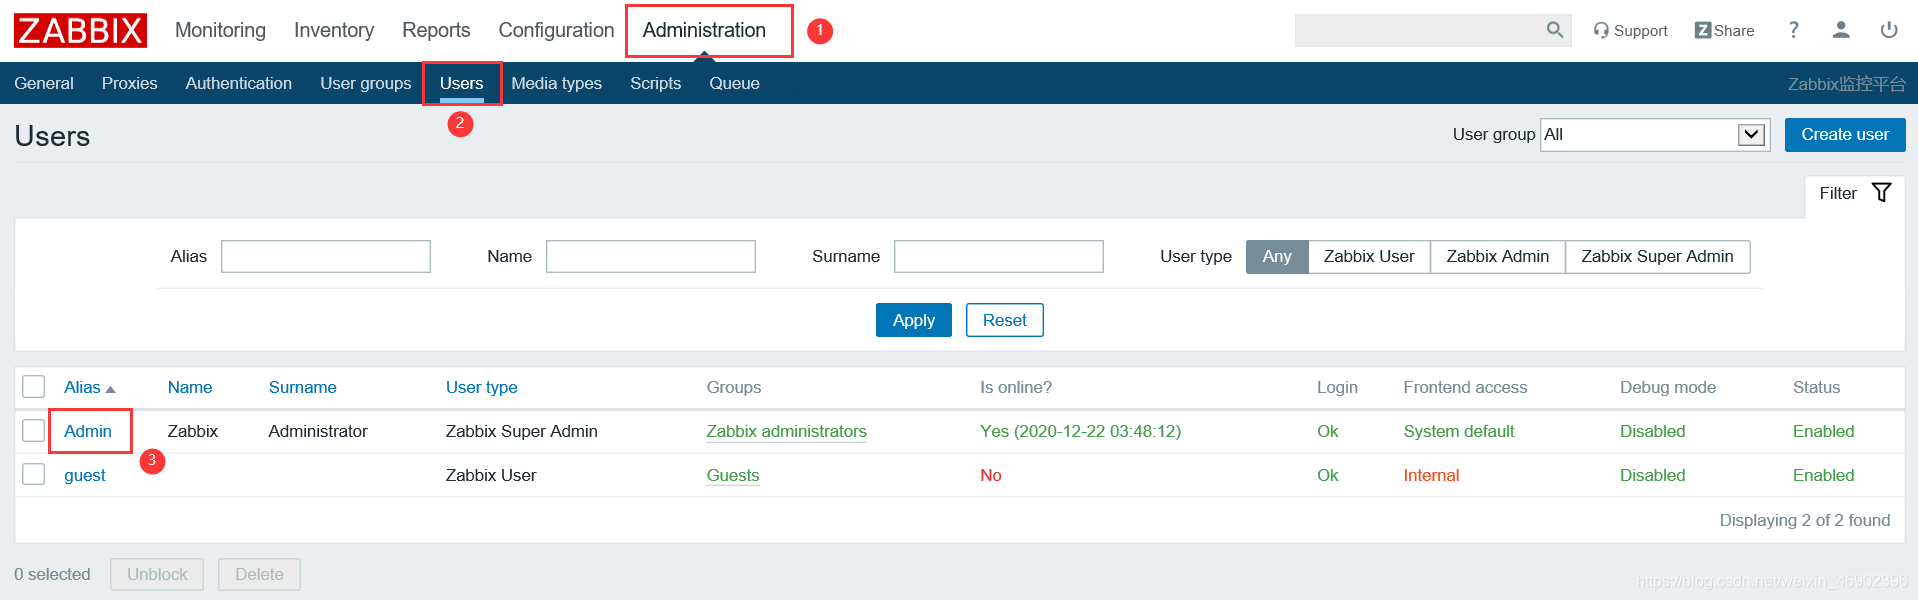Click the Zabbix logo
Viewport: 1918px width, 600px height.
click(80, 30)
